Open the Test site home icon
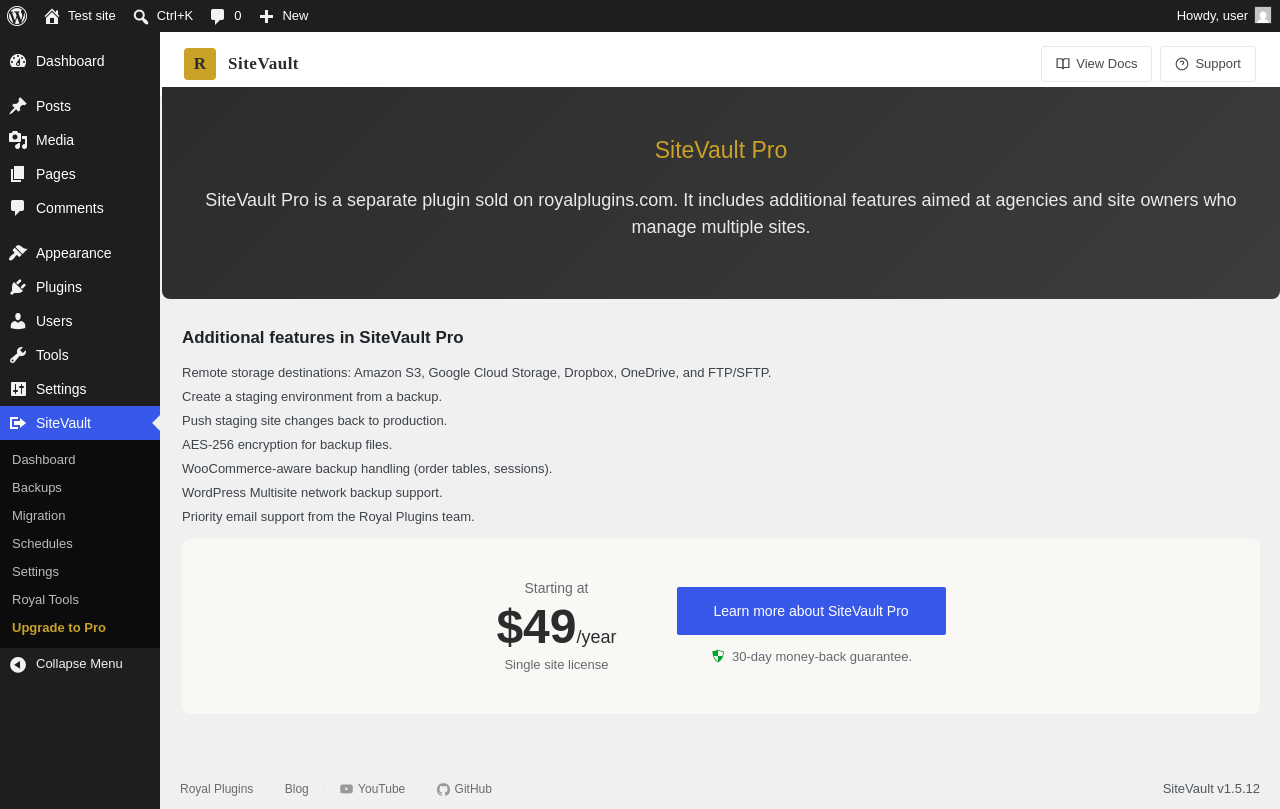1280x809 pixels. [52, 16]
